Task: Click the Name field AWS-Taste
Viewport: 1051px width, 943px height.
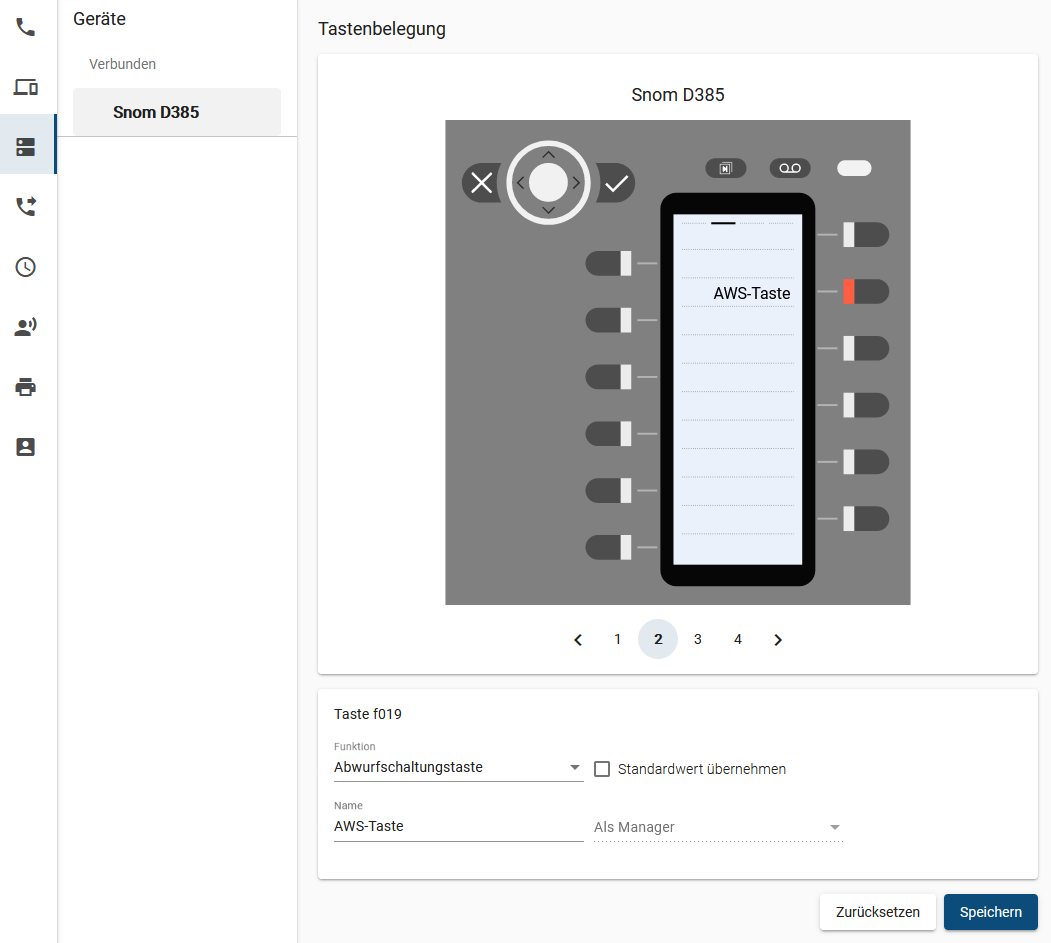Action: (x=458, y=826)
